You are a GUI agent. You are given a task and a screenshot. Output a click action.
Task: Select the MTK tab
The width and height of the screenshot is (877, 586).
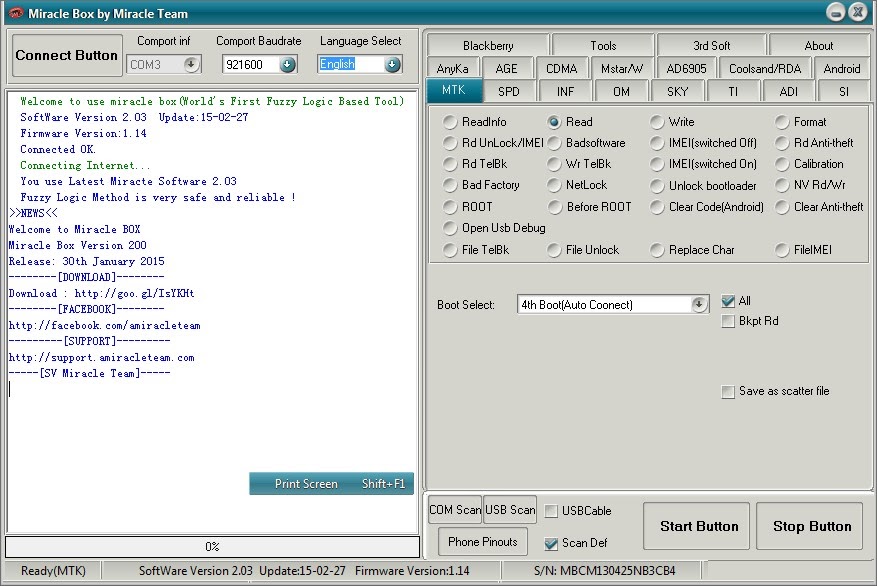point(454,90)
